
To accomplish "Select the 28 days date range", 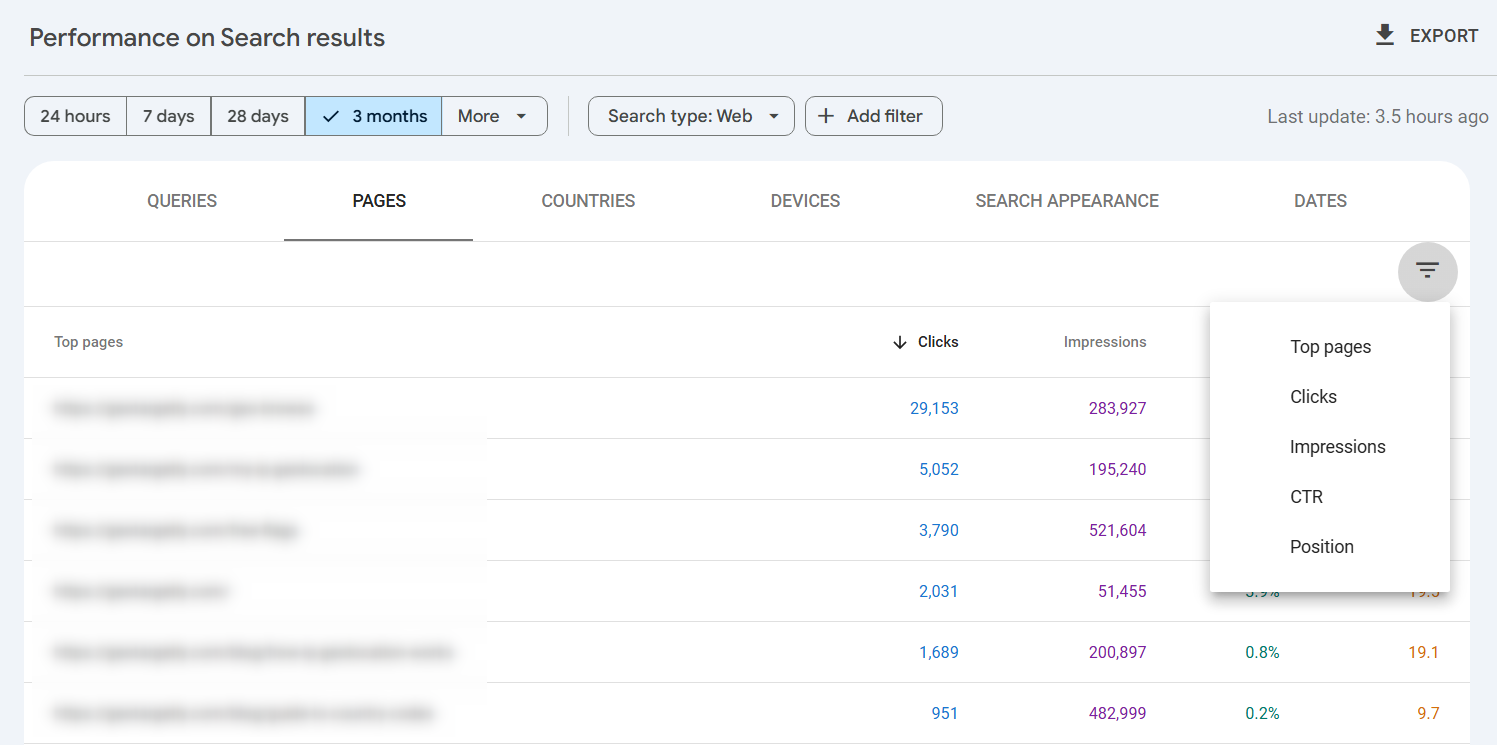I will pyautogui.click(x=258, y=116).
